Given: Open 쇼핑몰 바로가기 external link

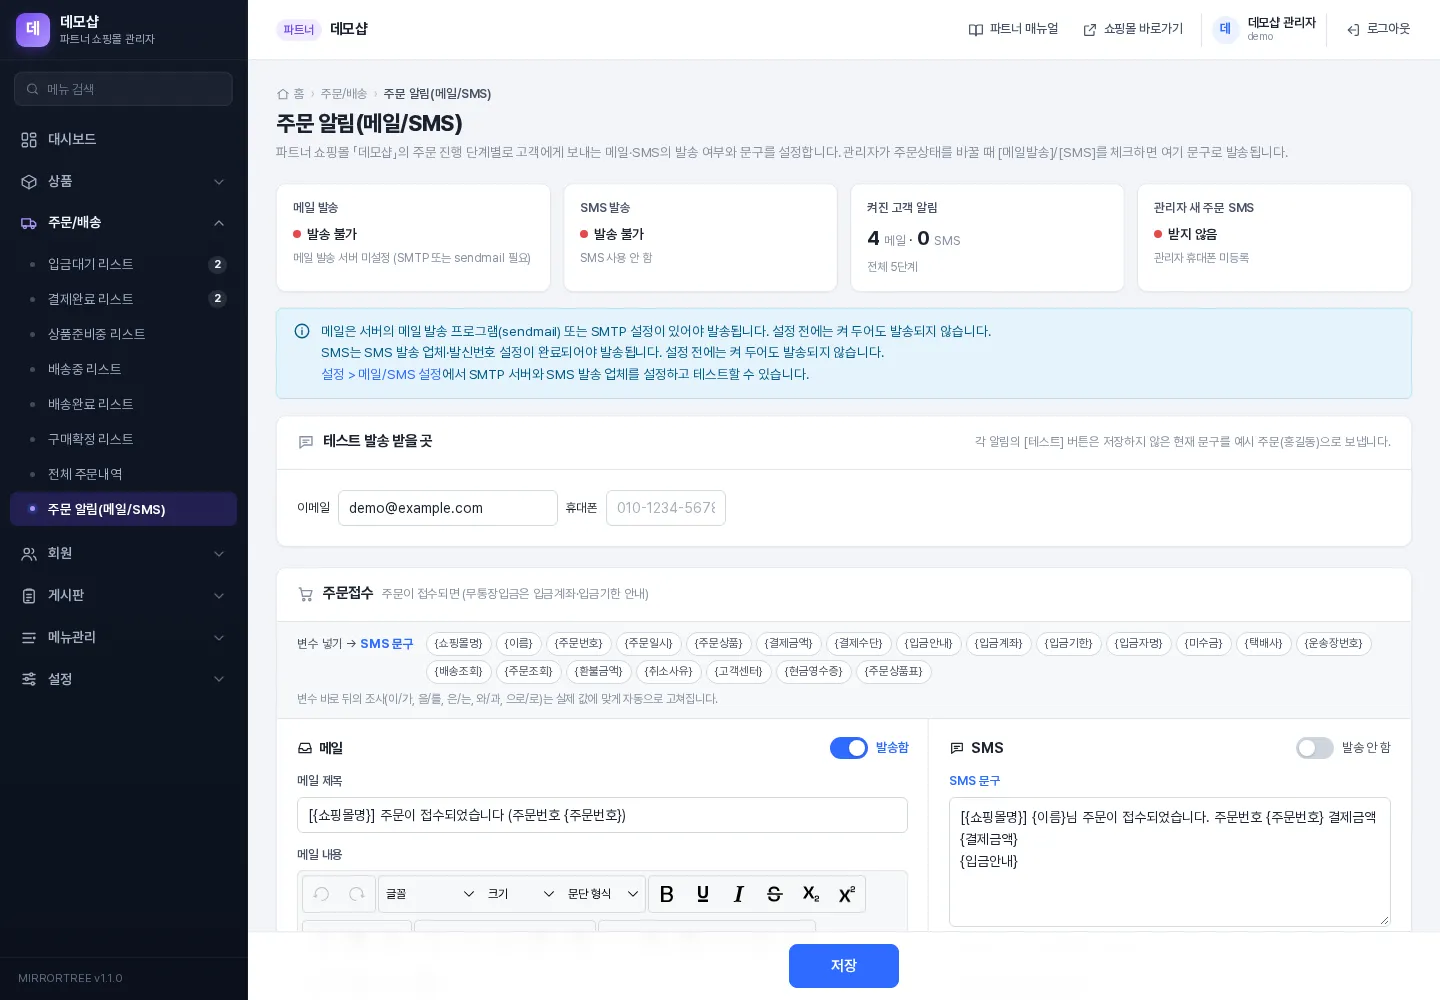Looking at the screenshot, I should click(x=1133, y=29).
